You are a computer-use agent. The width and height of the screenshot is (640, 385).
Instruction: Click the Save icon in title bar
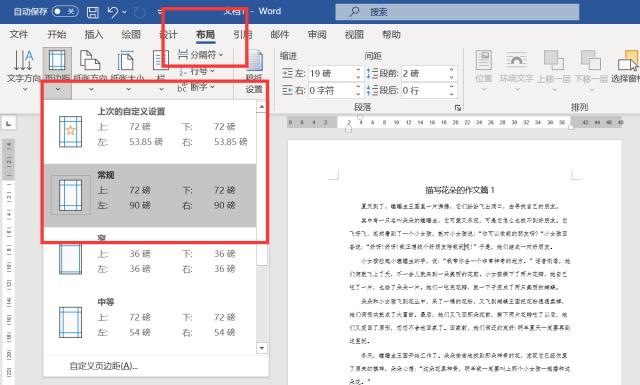[x=93, y=12]
